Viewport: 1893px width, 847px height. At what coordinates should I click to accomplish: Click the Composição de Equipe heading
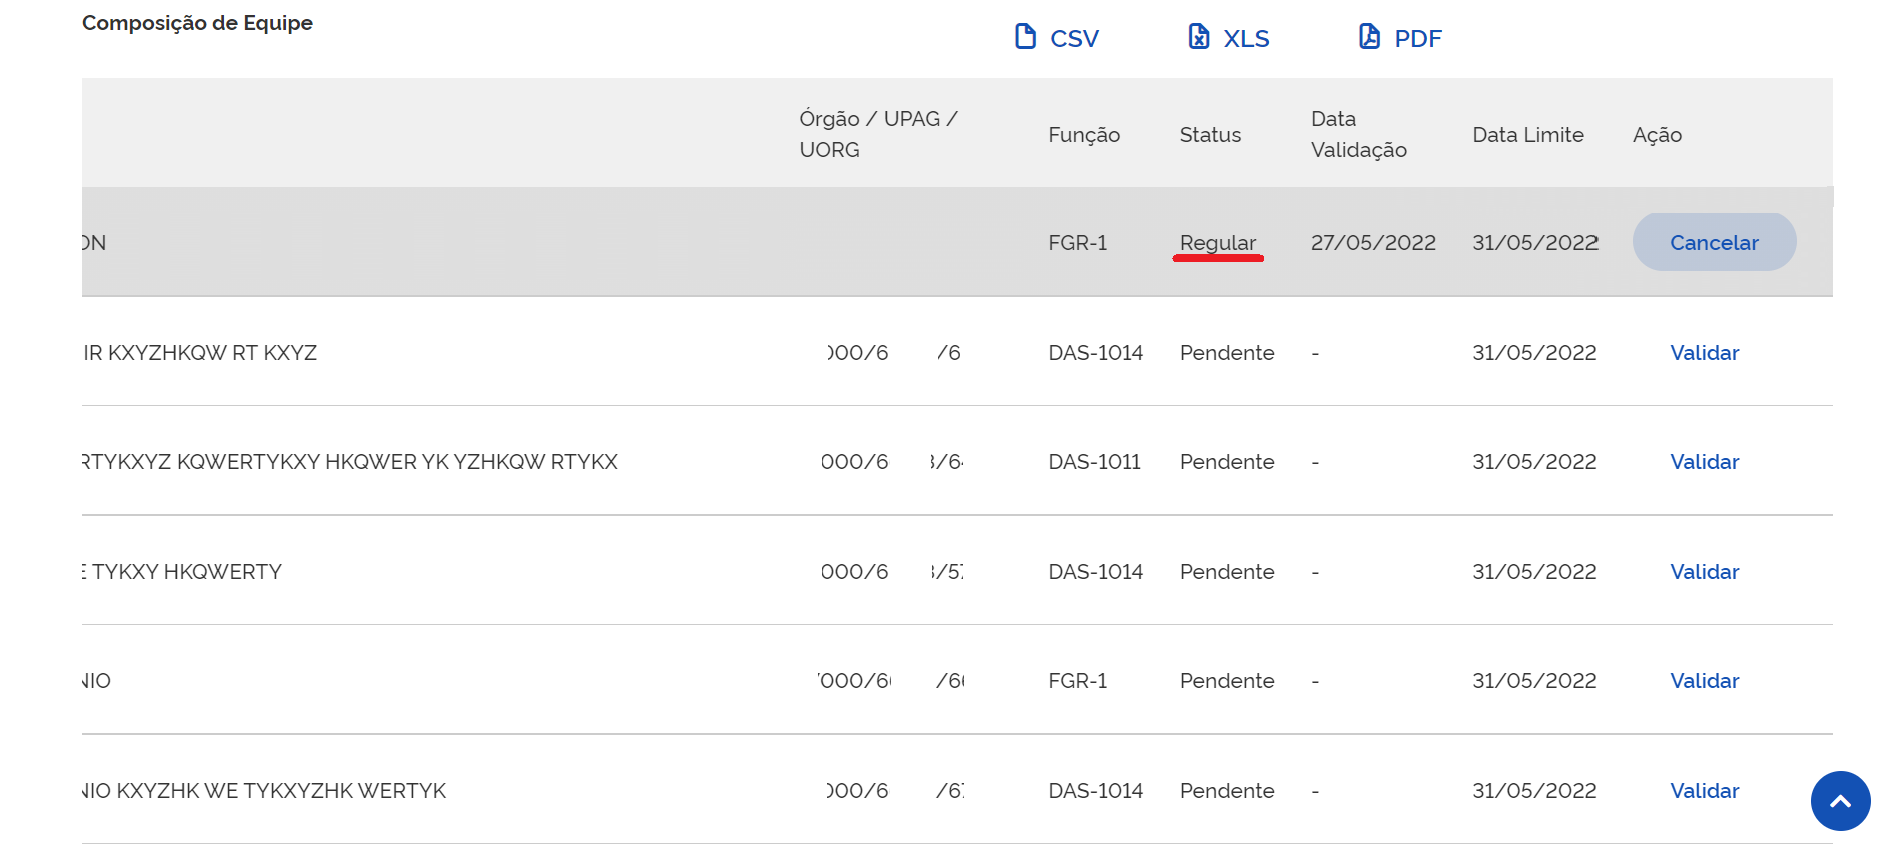(197, 23)
